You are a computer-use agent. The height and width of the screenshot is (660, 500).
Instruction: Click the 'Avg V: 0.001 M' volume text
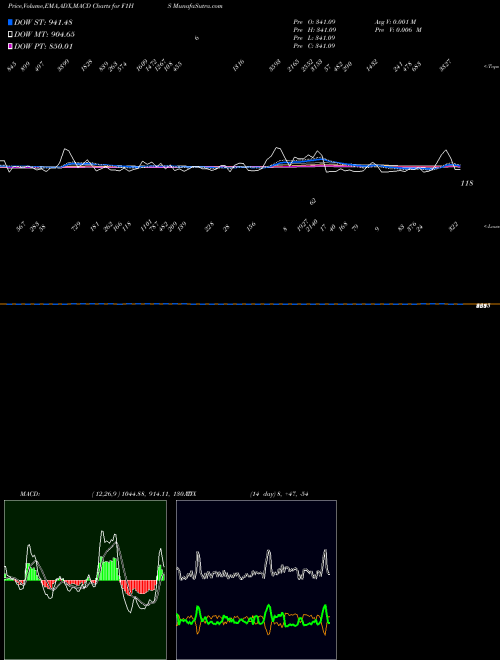click(x=395, y=22)
